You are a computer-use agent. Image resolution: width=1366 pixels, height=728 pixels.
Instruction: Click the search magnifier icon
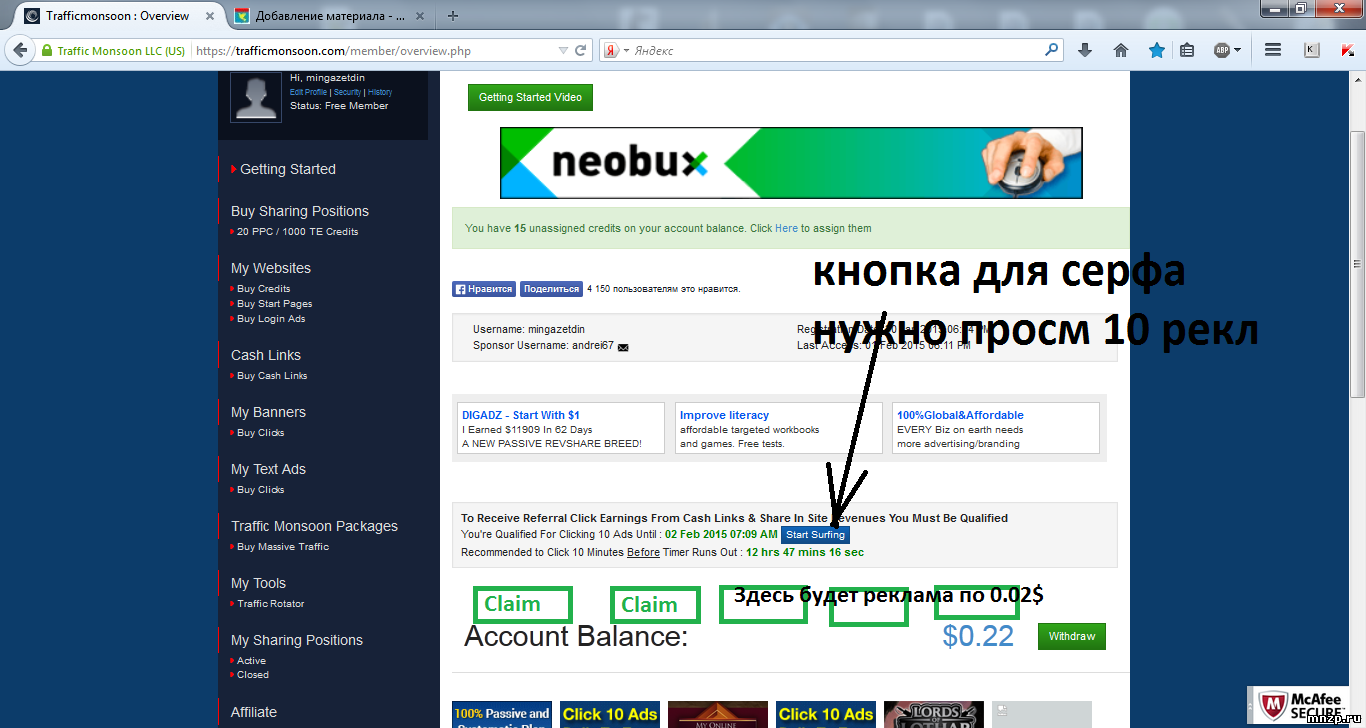(x=1052, y=49)
